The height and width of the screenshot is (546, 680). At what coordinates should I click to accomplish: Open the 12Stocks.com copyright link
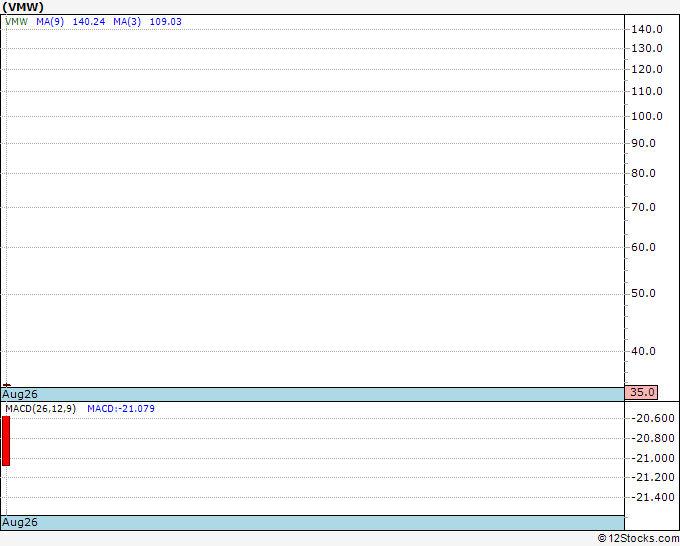[x=638, y=539]
